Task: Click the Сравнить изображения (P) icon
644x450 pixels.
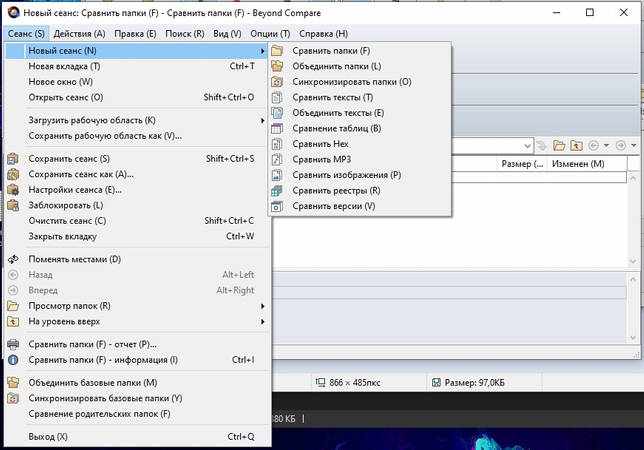Action: [x=277, y=175]
